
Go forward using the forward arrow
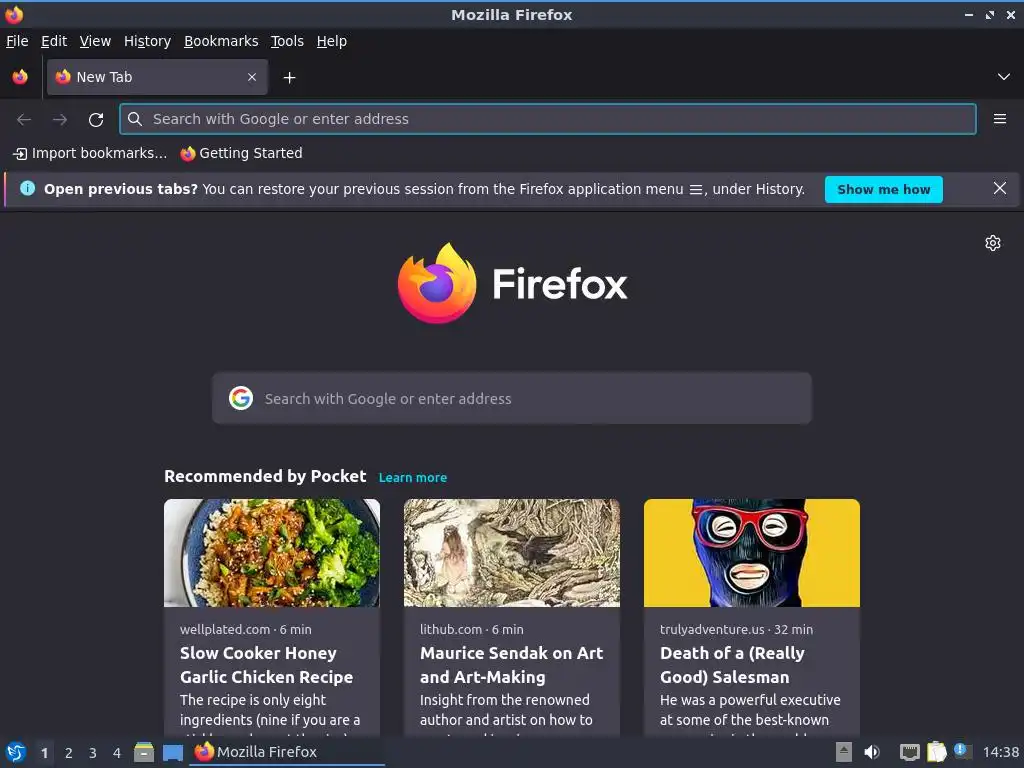coord(60,120)
